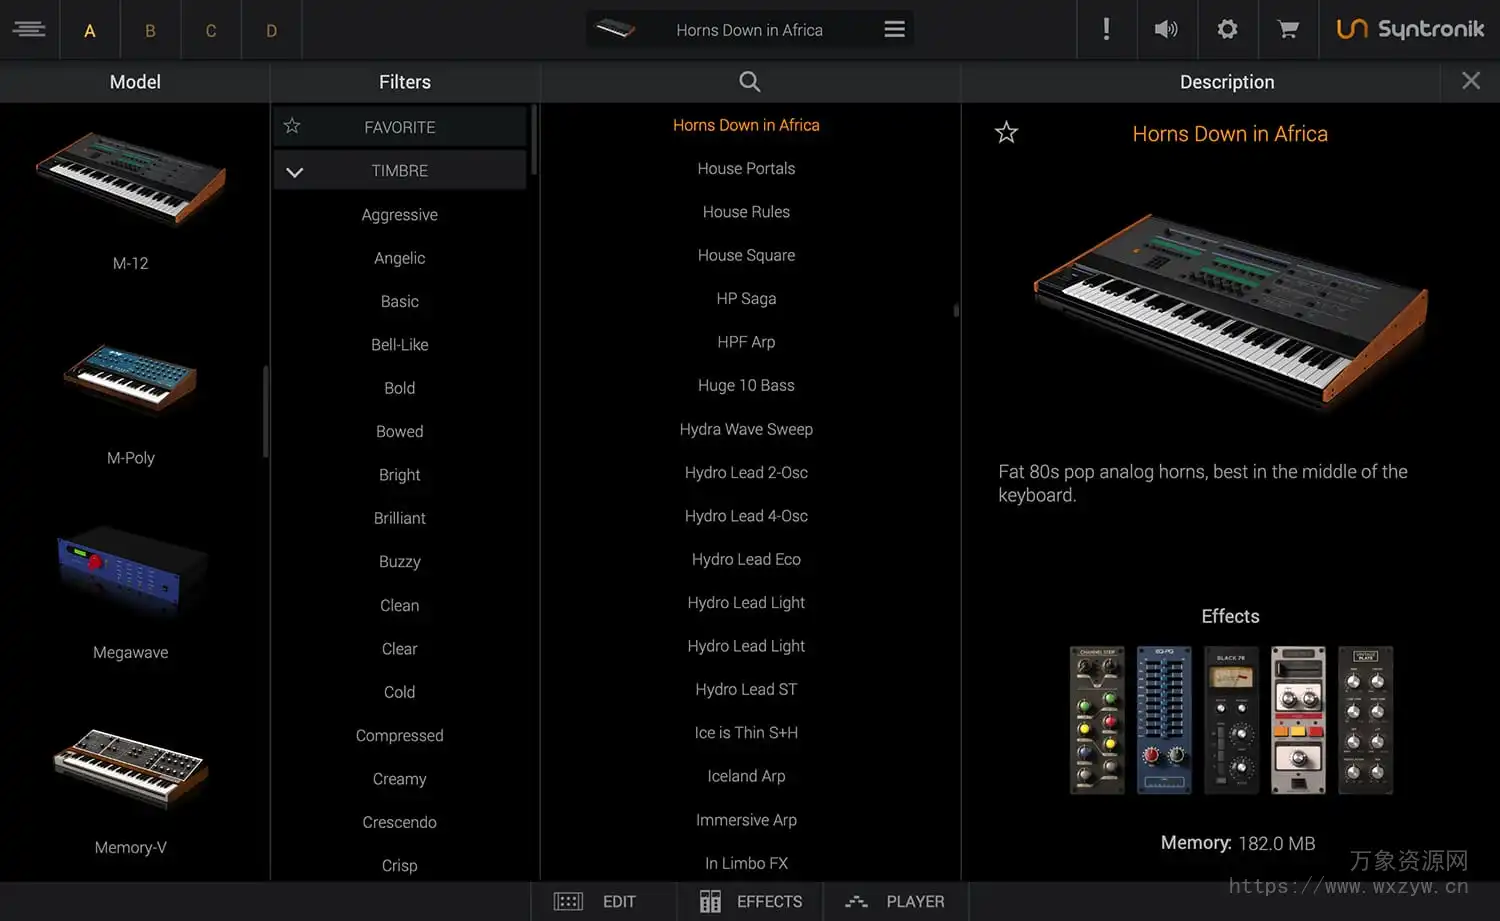Image resolution: width=1500 pixels, height=921 pixels.
Task: Select the Iceland Arp preset
Action: 746,775
